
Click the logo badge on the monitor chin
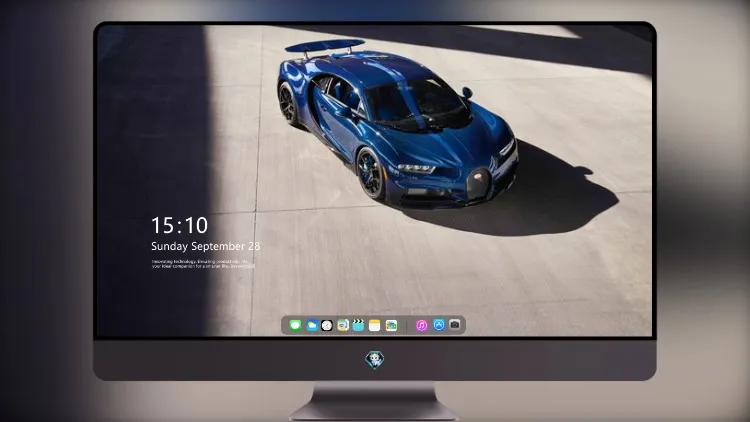(375, 360)
